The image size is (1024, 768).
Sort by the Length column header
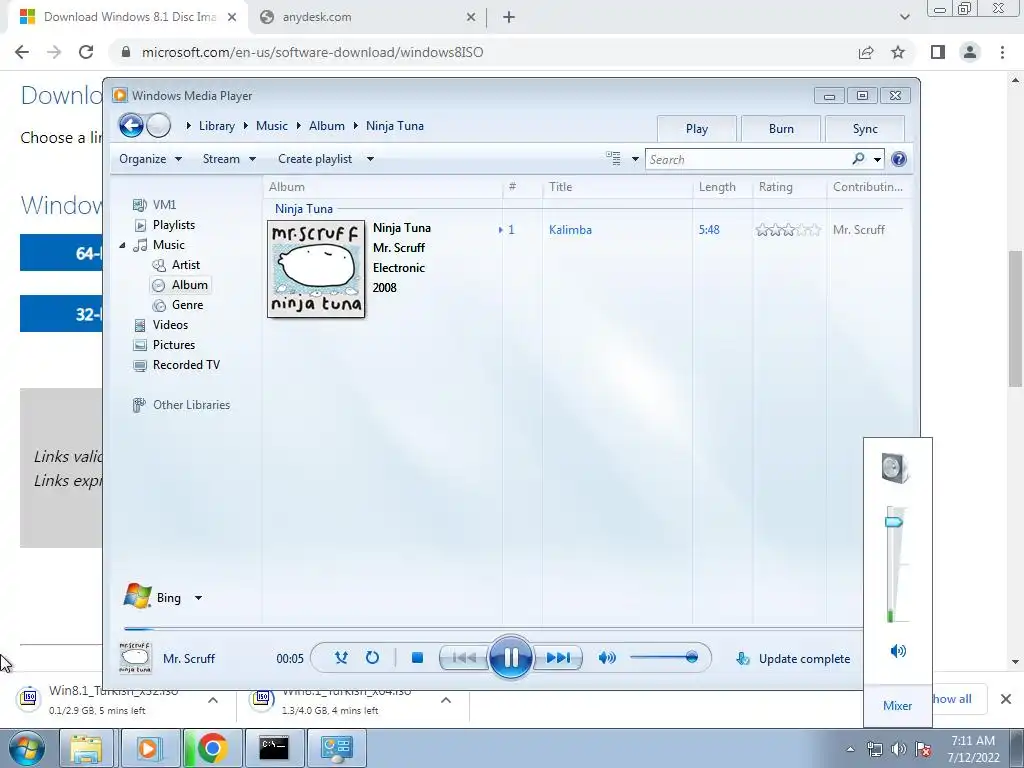click(x=717, y=187)
